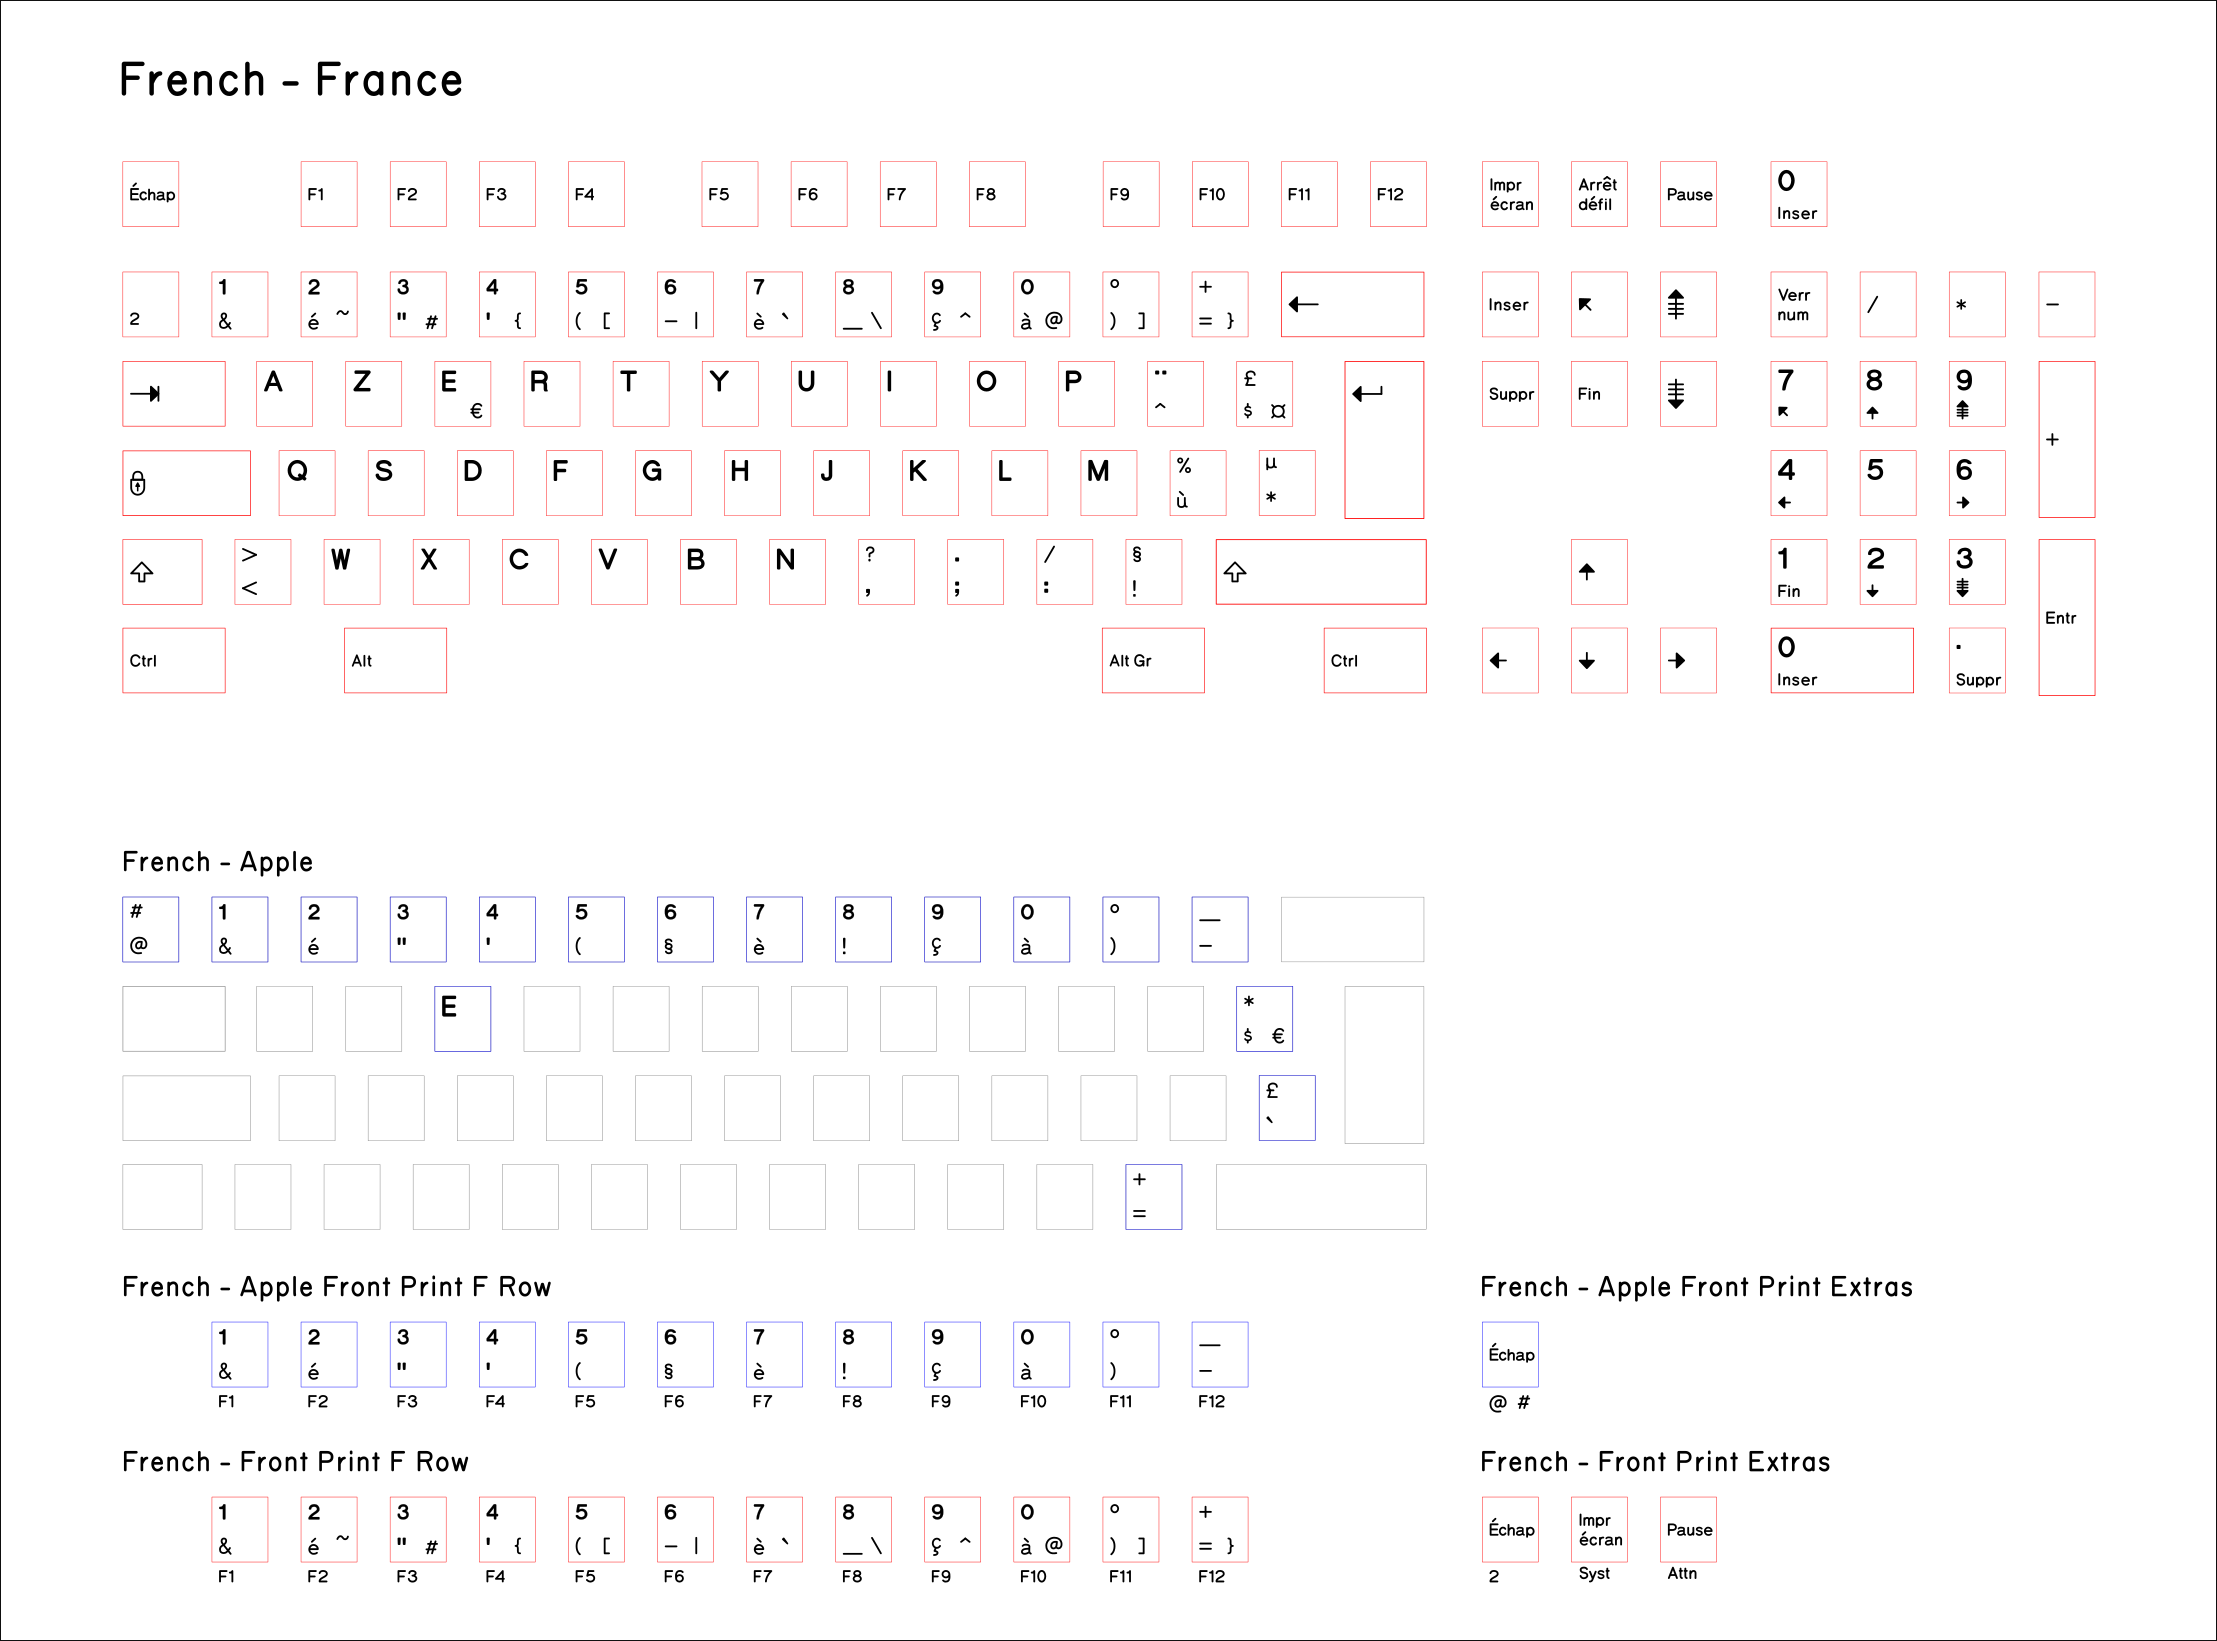Image resolution: width=2217 pixels, height=1641 pixels.
Task: Click the numpad dot Suppr key
Action: [1977, 660]
